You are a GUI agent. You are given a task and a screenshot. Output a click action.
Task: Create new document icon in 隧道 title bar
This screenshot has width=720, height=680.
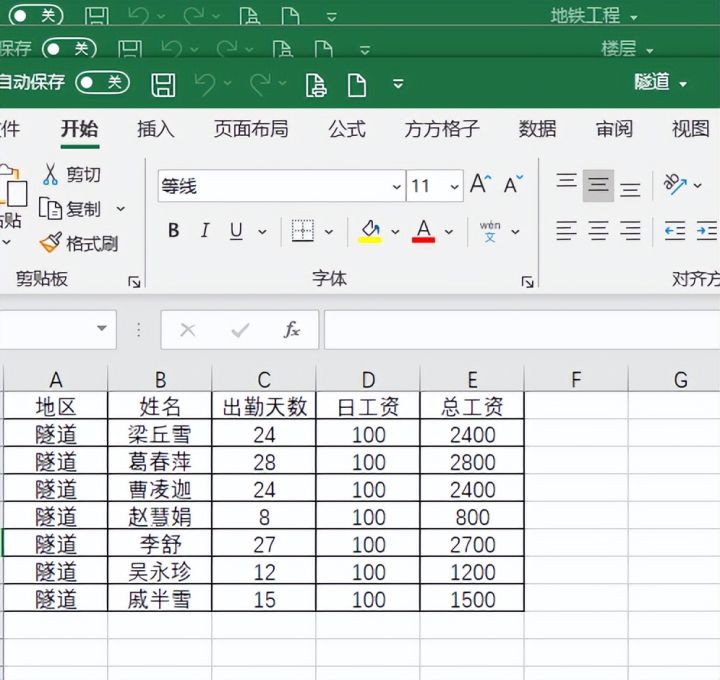pyautogui.click(x=357, y=85)
